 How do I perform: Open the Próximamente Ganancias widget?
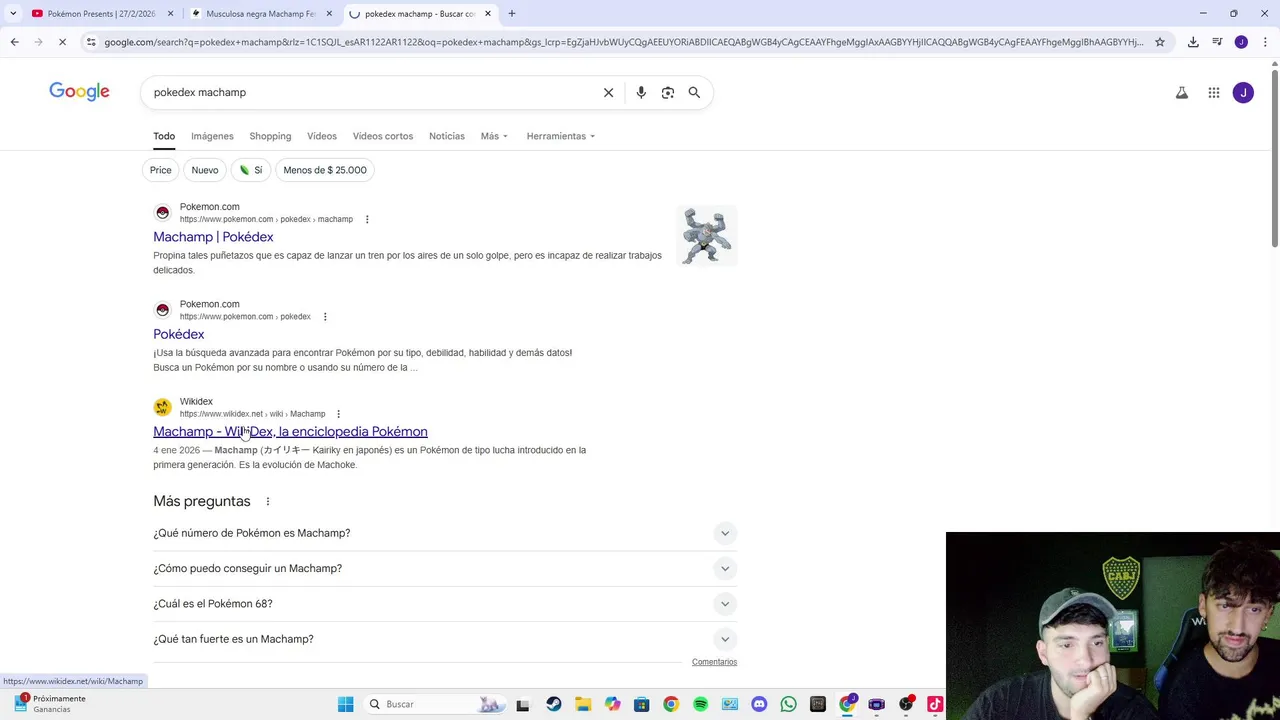click(x=50, y=704)
